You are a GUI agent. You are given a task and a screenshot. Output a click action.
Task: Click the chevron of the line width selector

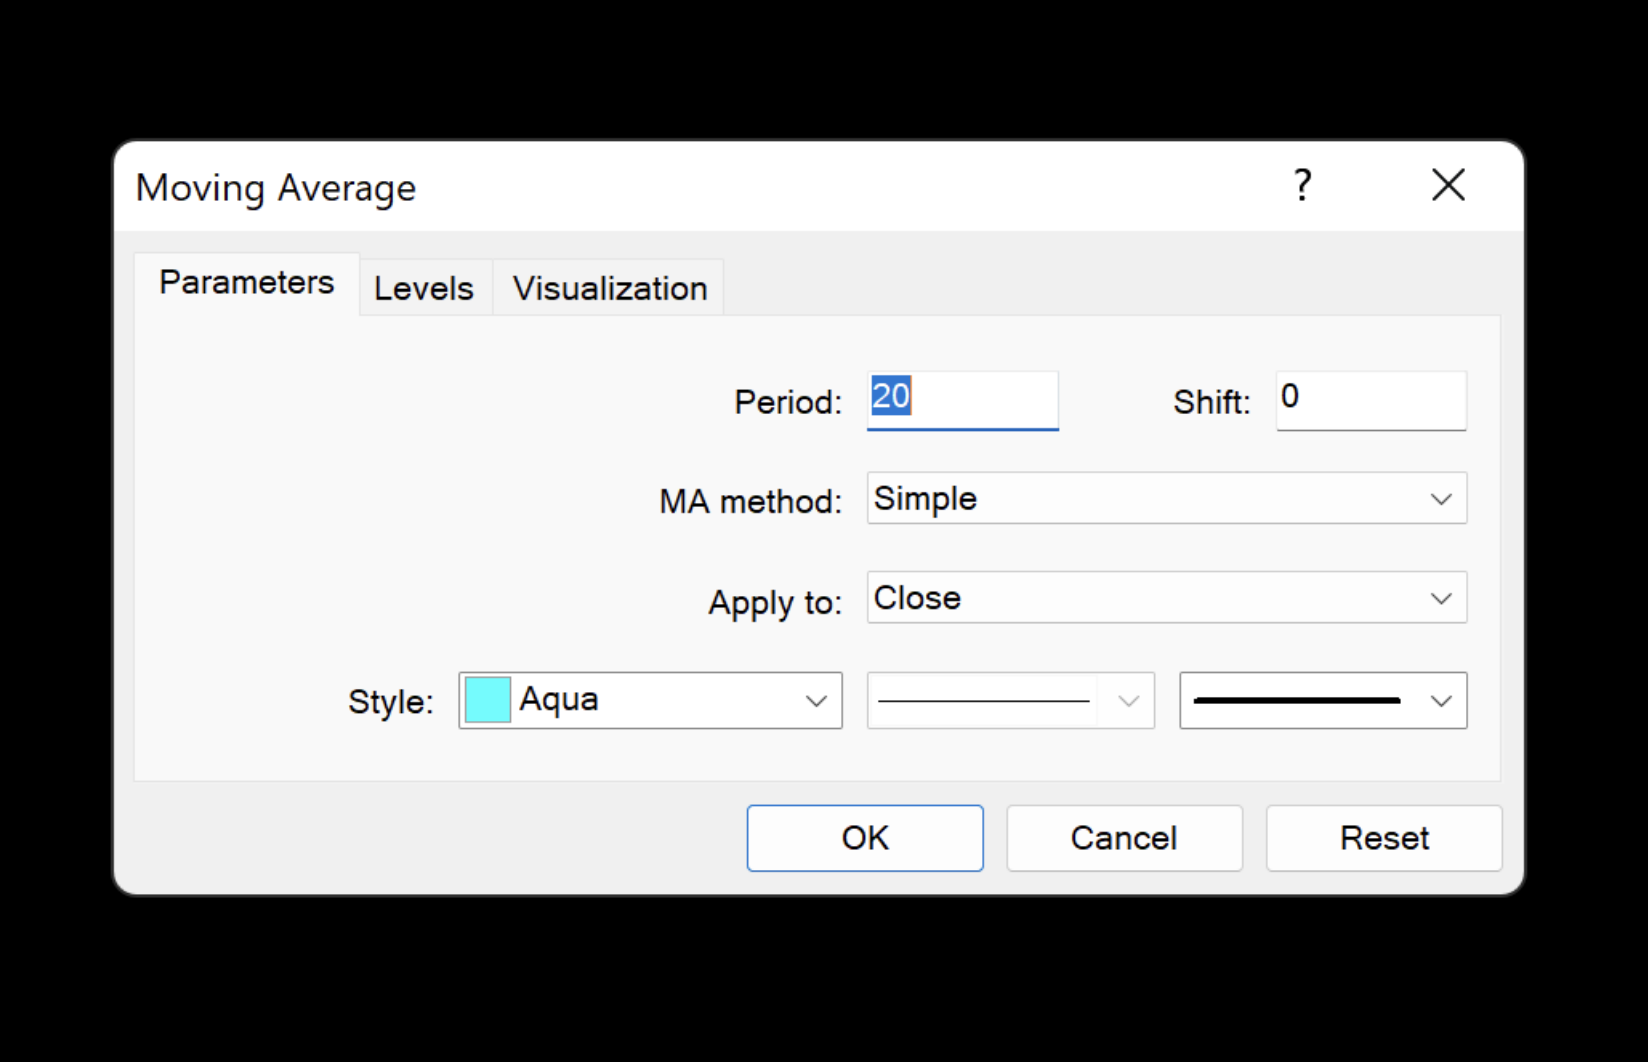(1440, 701)
